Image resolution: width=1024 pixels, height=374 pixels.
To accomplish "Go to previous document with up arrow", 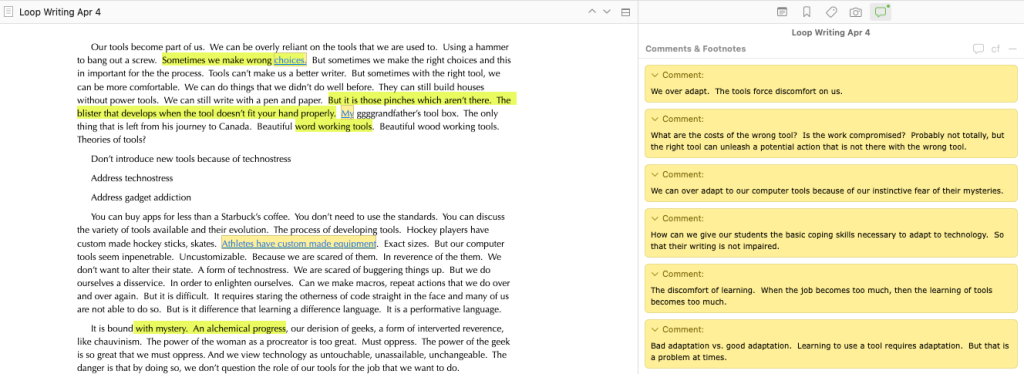I will [x=592, y=12].
